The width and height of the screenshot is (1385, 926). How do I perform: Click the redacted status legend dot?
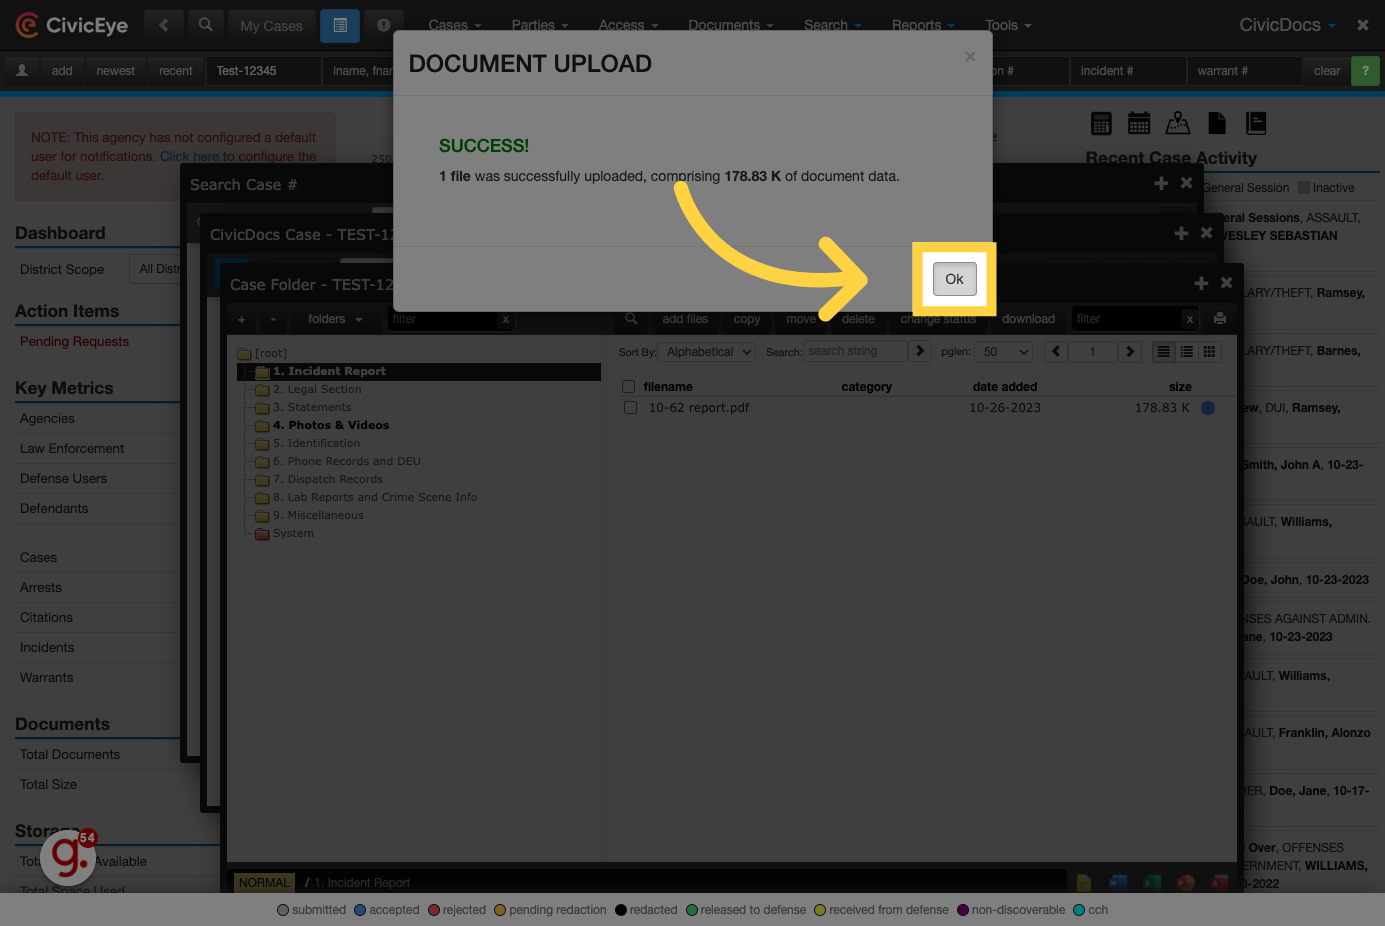(621, 910)
